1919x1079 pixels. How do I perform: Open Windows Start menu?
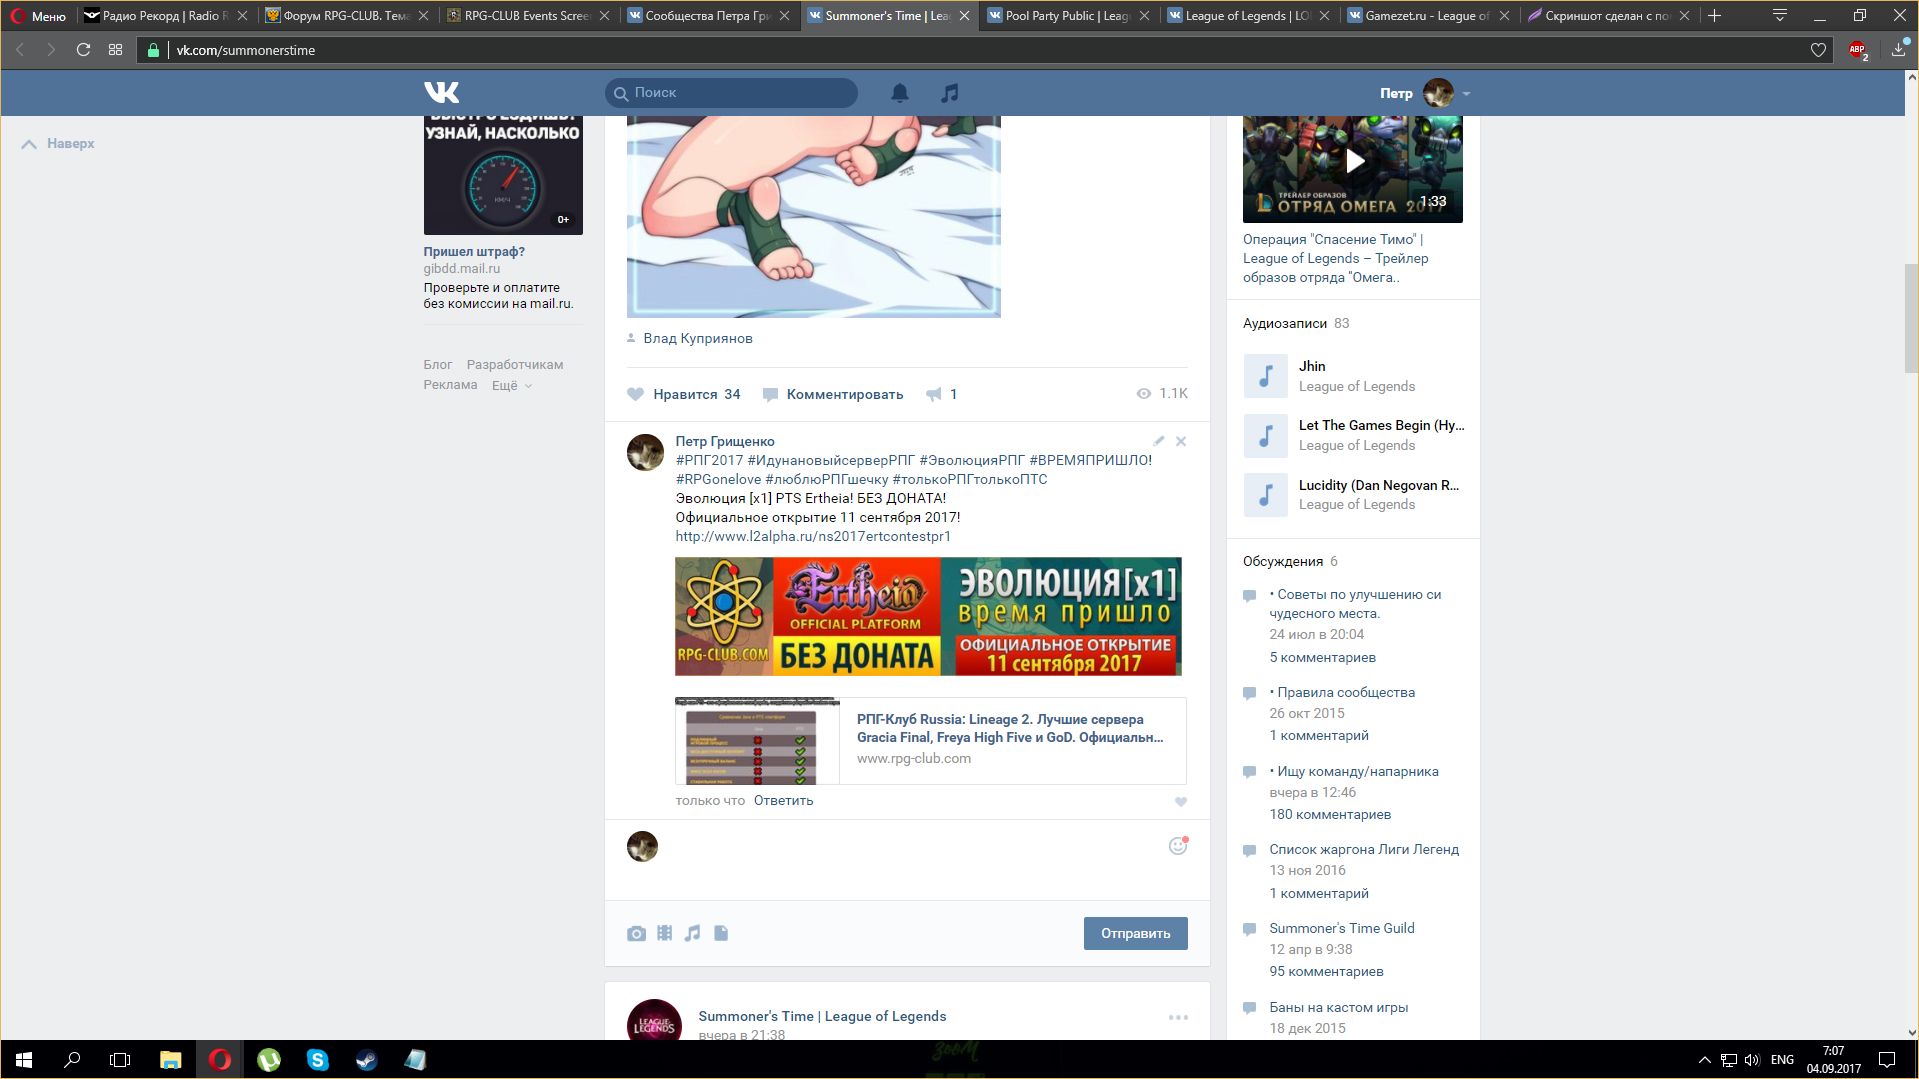tap(24, 1060)
